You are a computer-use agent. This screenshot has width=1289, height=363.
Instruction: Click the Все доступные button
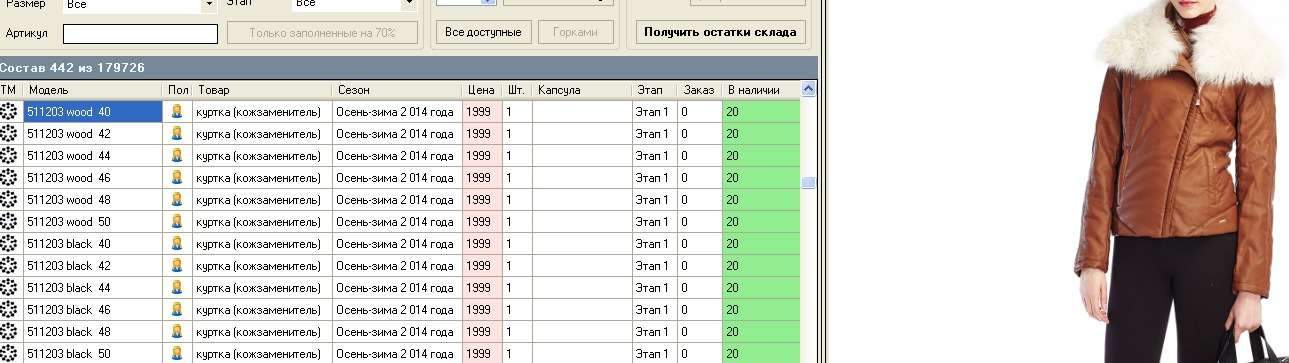[x=483, y=32]
